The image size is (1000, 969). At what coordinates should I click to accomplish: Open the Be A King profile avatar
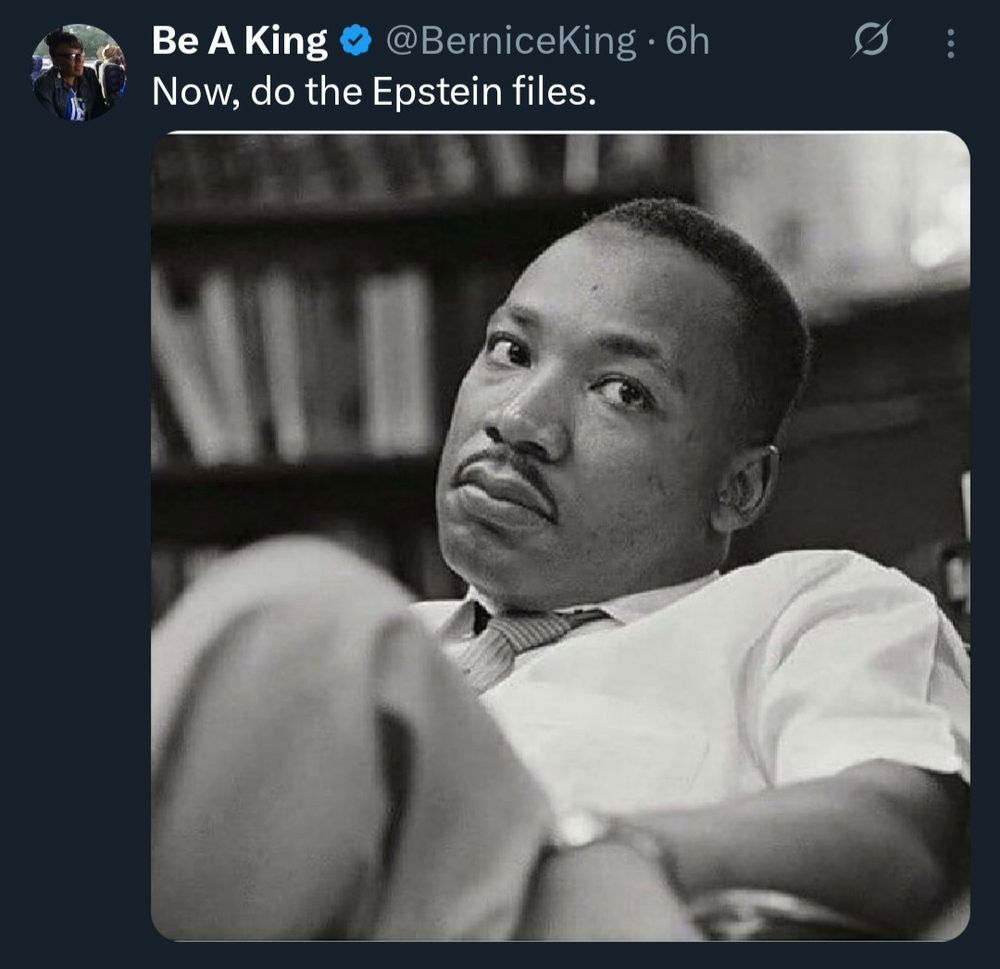79,72
